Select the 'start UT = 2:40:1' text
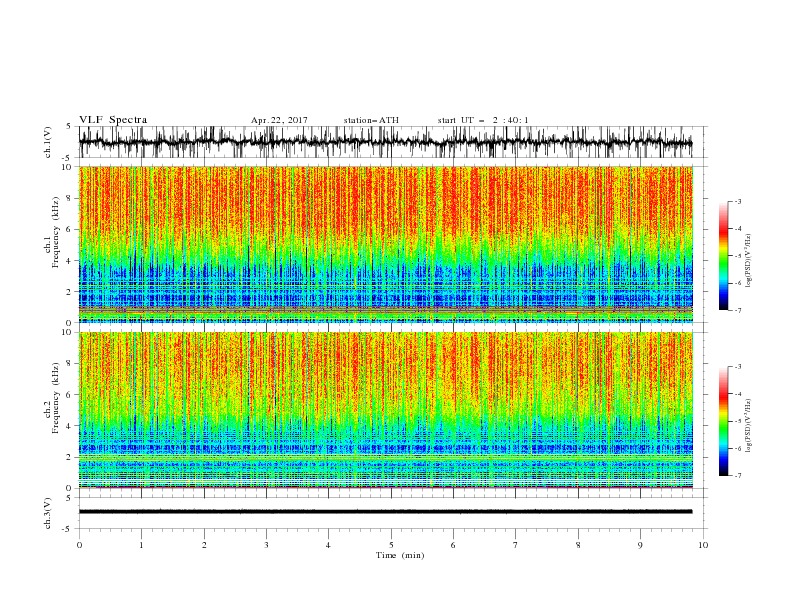This screenshot has height=612, width=792. click(483, 120)
